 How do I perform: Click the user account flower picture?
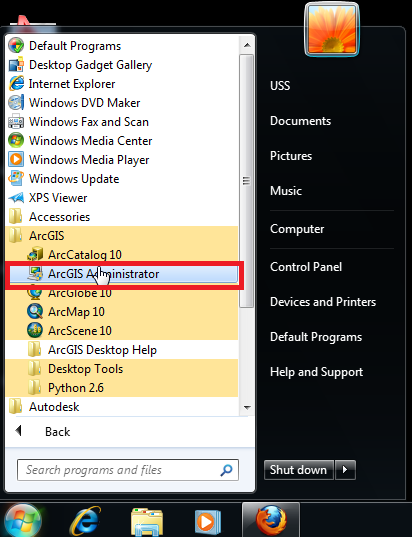[x=332, y=30]
